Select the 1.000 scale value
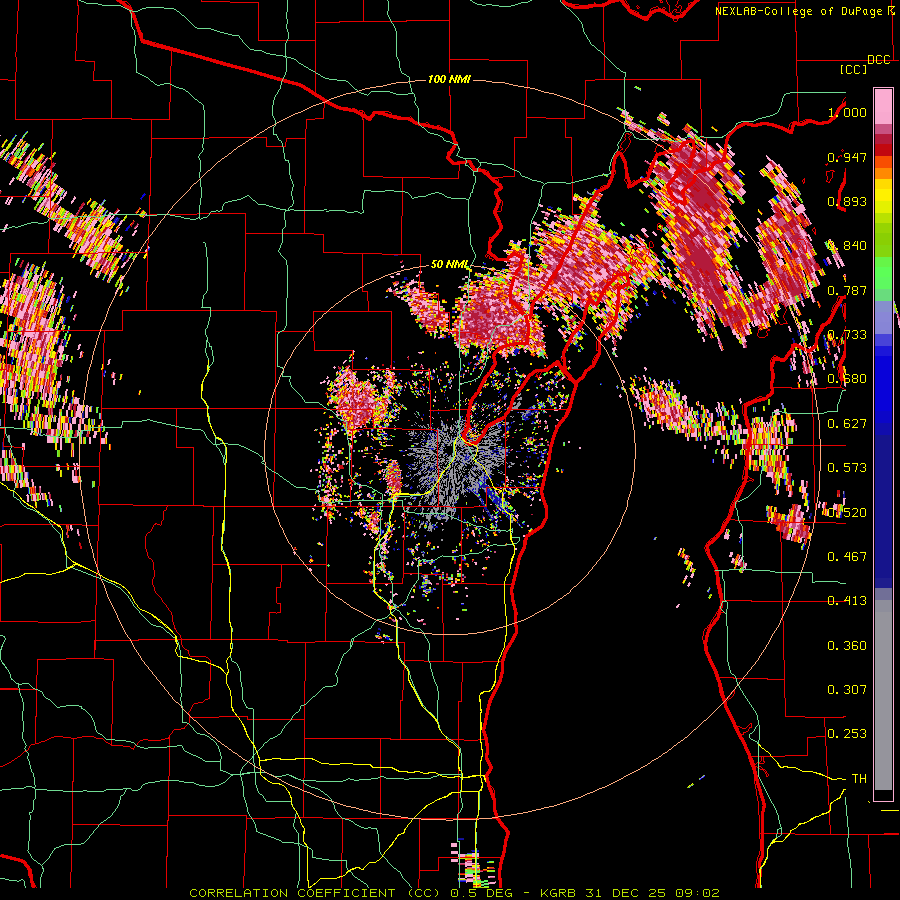The width and height of the screenshot is (900, 900). [847, 112]
